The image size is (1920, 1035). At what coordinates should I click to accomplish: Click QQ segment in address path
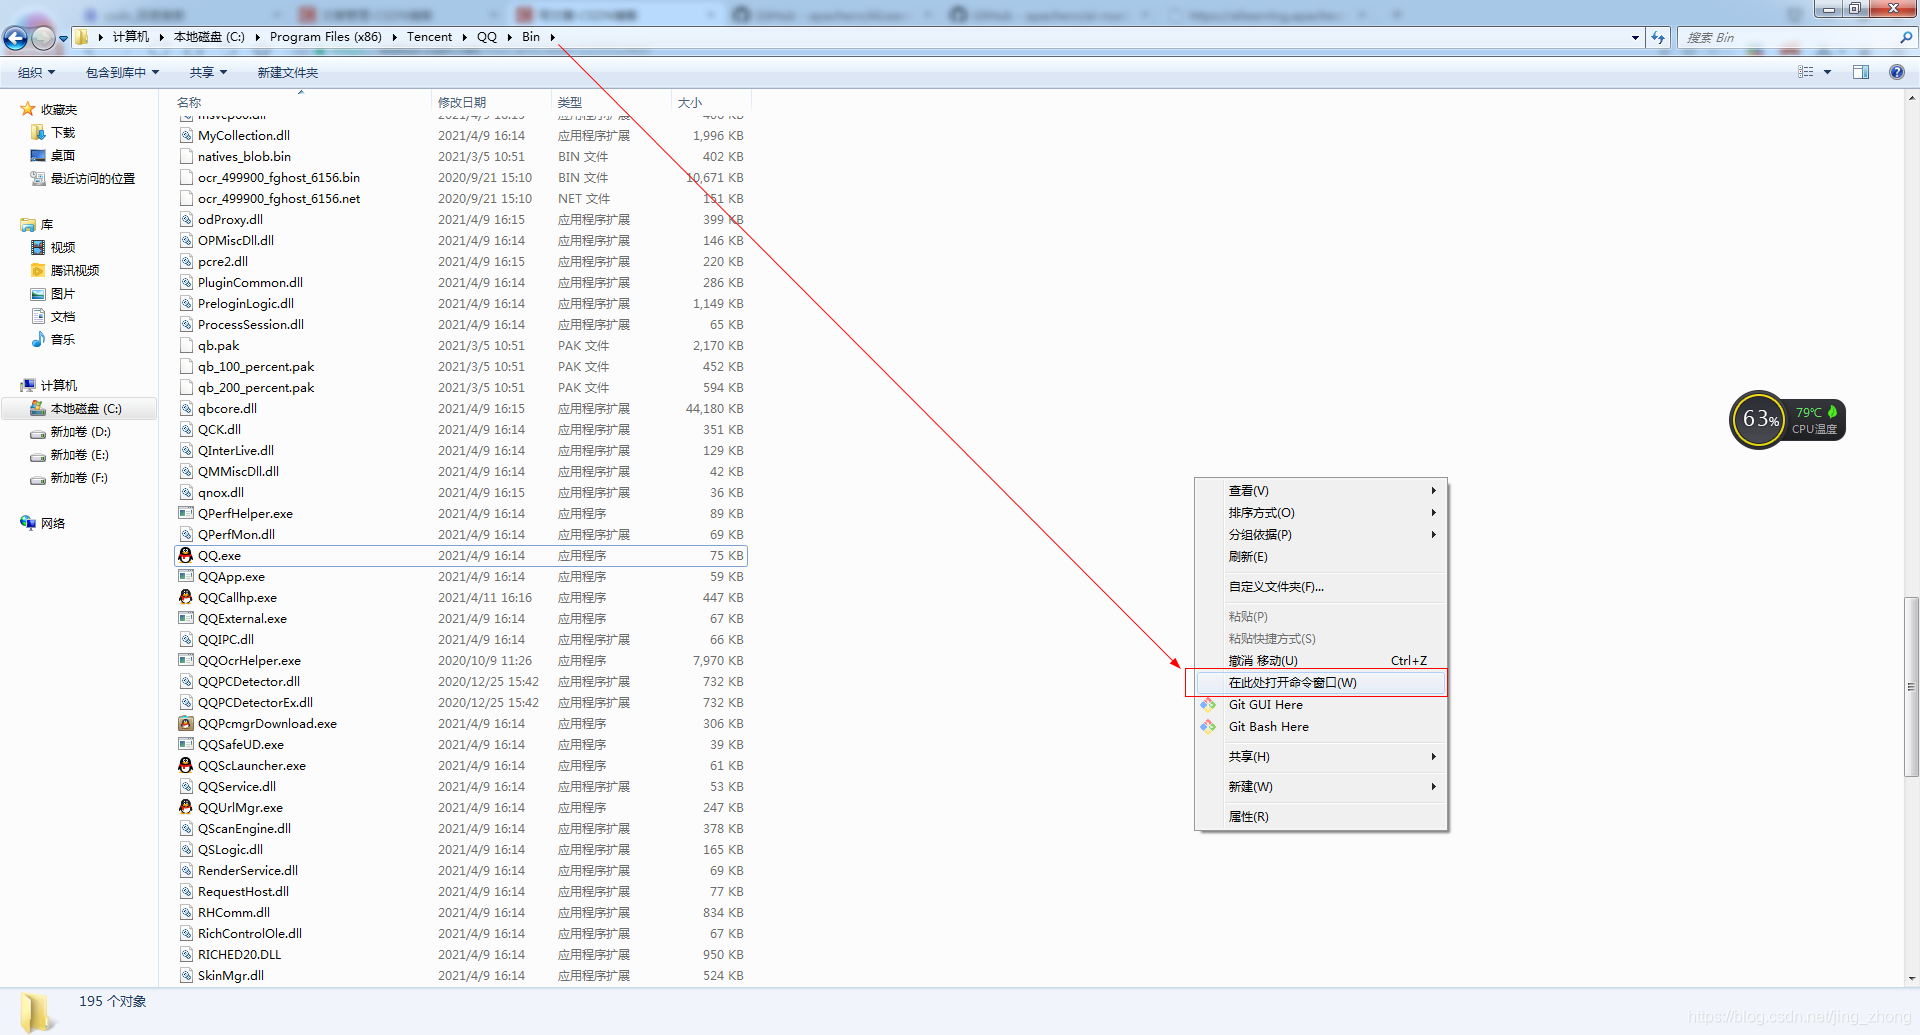coord(487,37)
